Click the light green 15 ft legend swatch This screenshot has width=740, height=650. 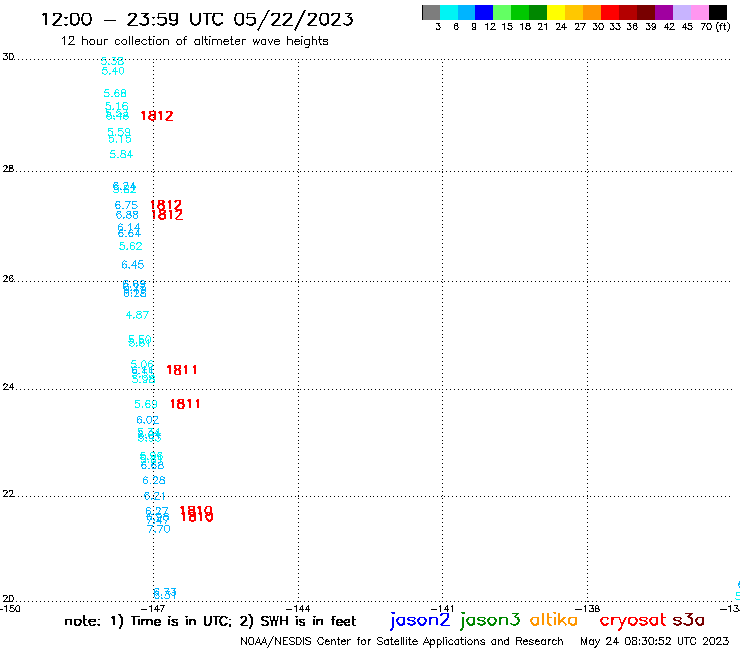tap(502, 12)
